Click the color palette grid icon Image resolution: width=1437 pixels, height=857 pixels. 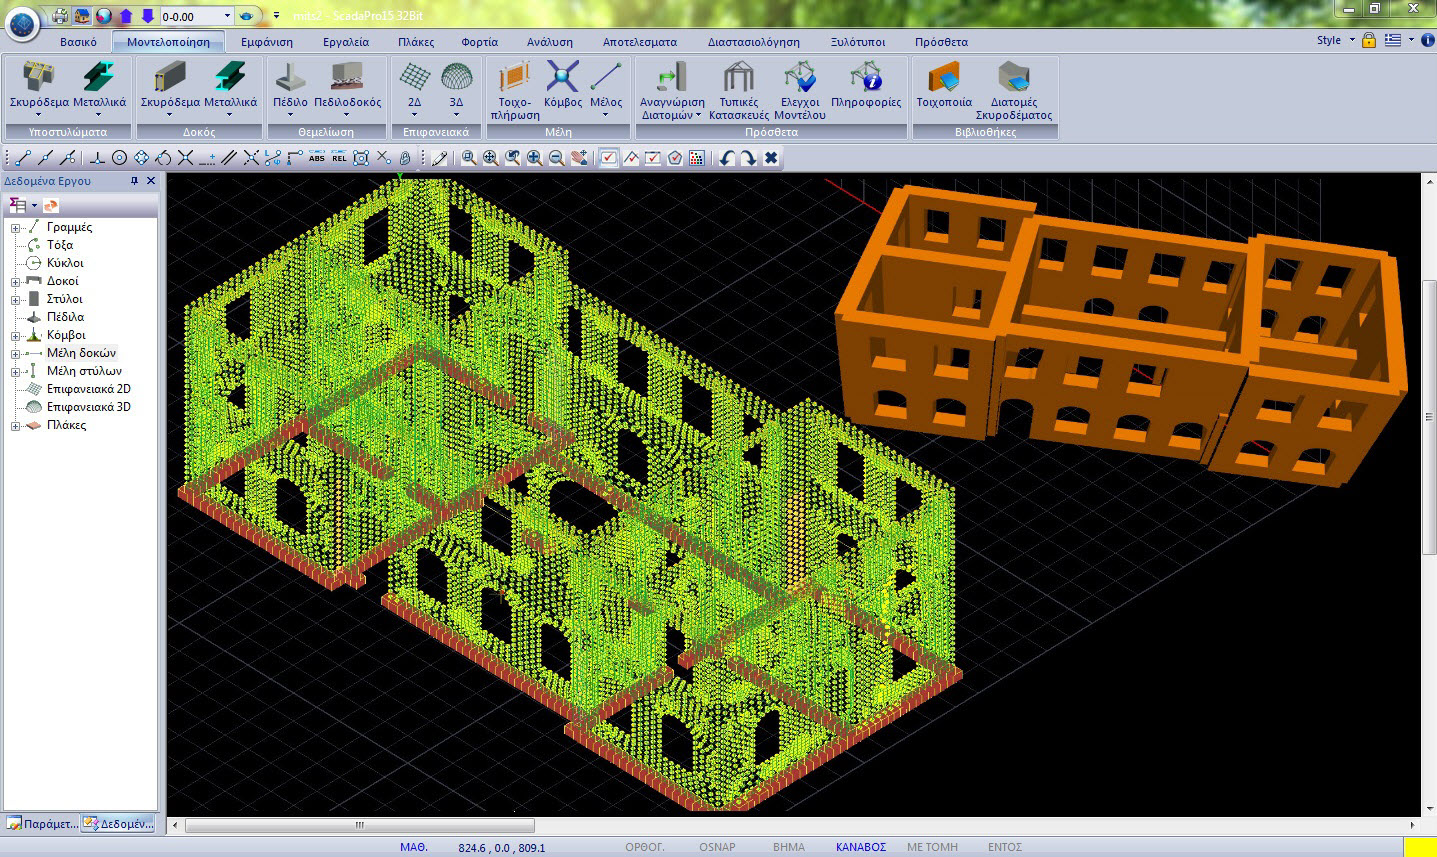697,158
